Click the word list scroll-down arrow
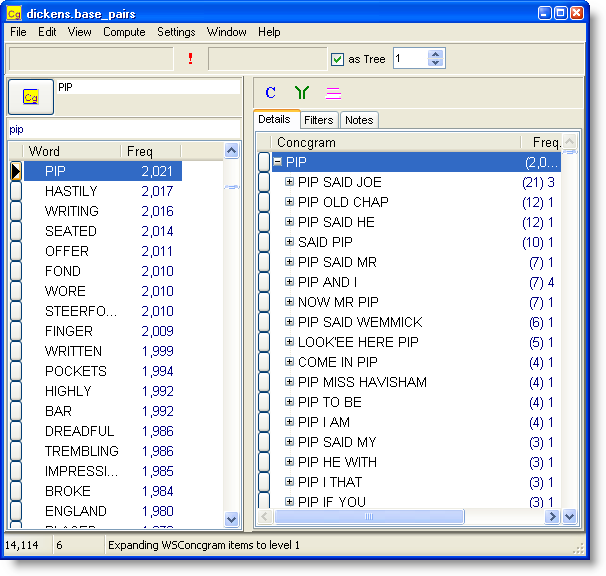 232,519
